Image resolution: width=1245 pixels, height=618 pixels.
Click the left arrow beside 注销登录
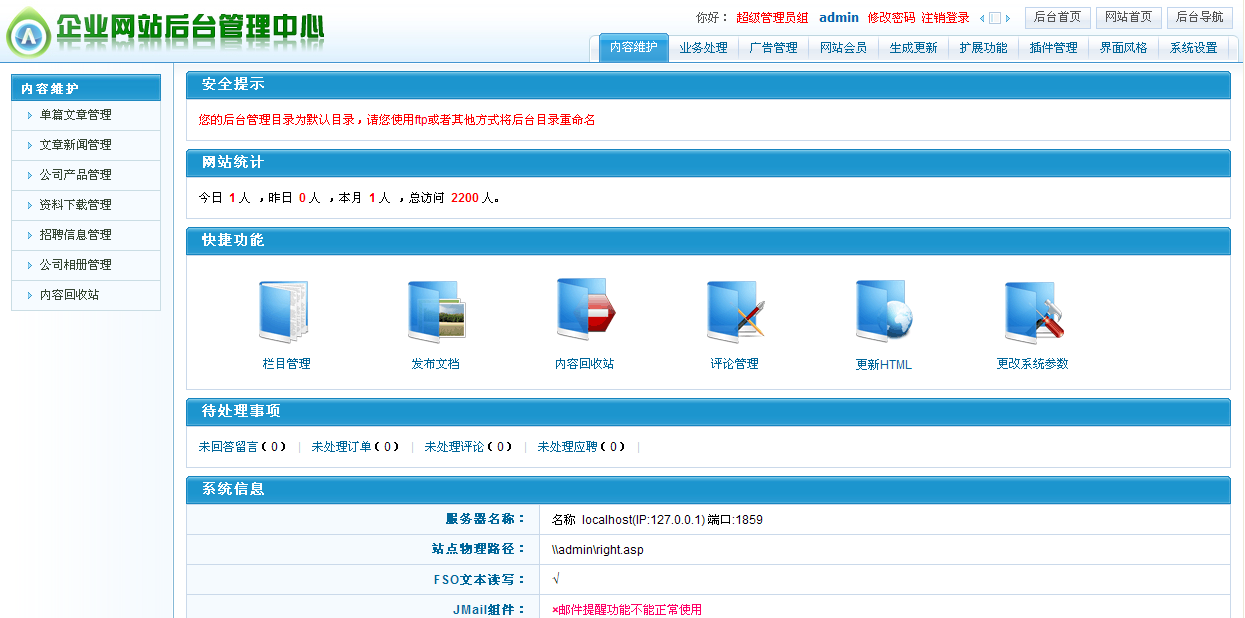(982, 18)
